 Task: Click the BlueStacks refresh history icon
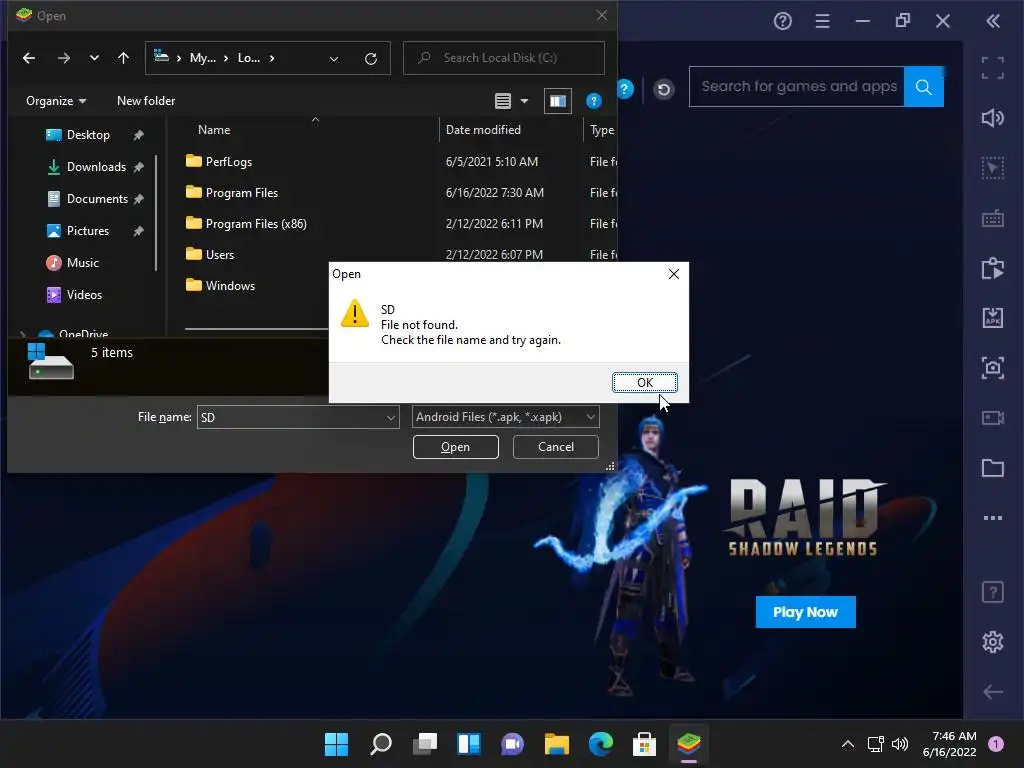click(x=664, y=89)
